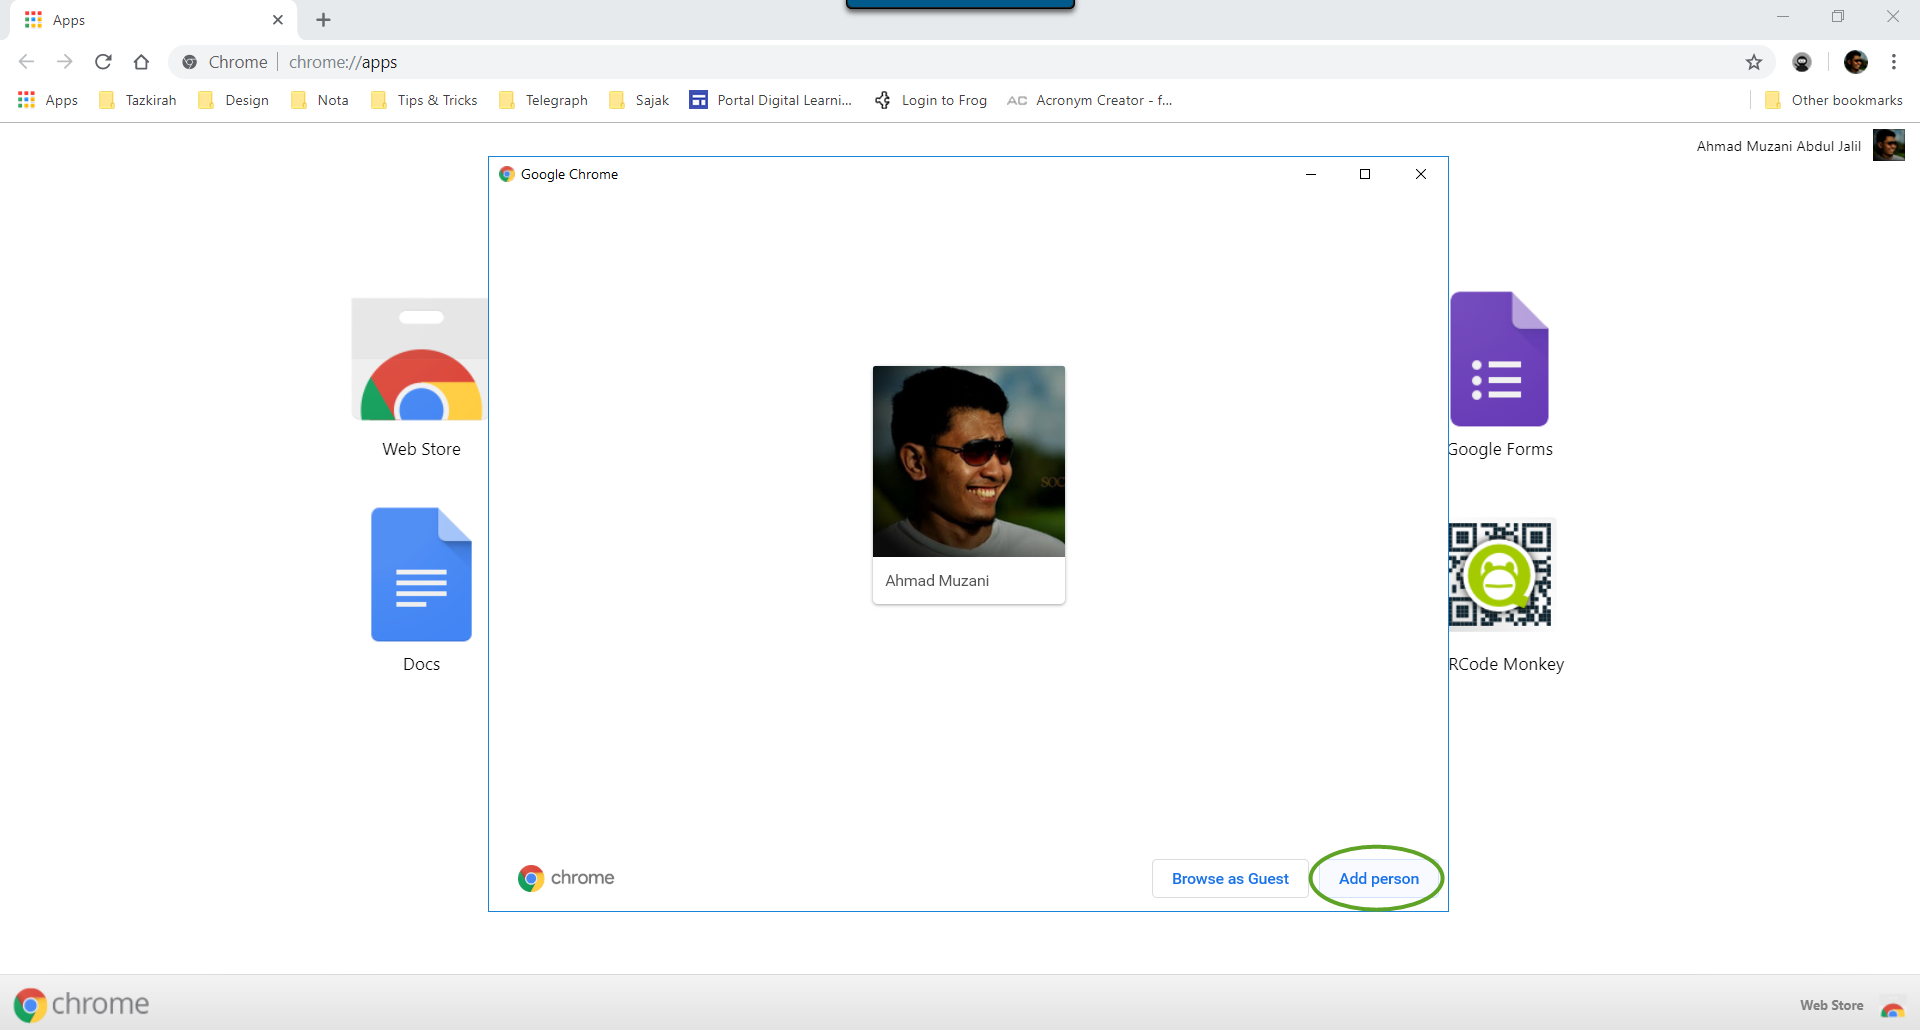Open the Google Forms app
Viewport: 1920px width, 1030px height.
tap(1499, 360)
